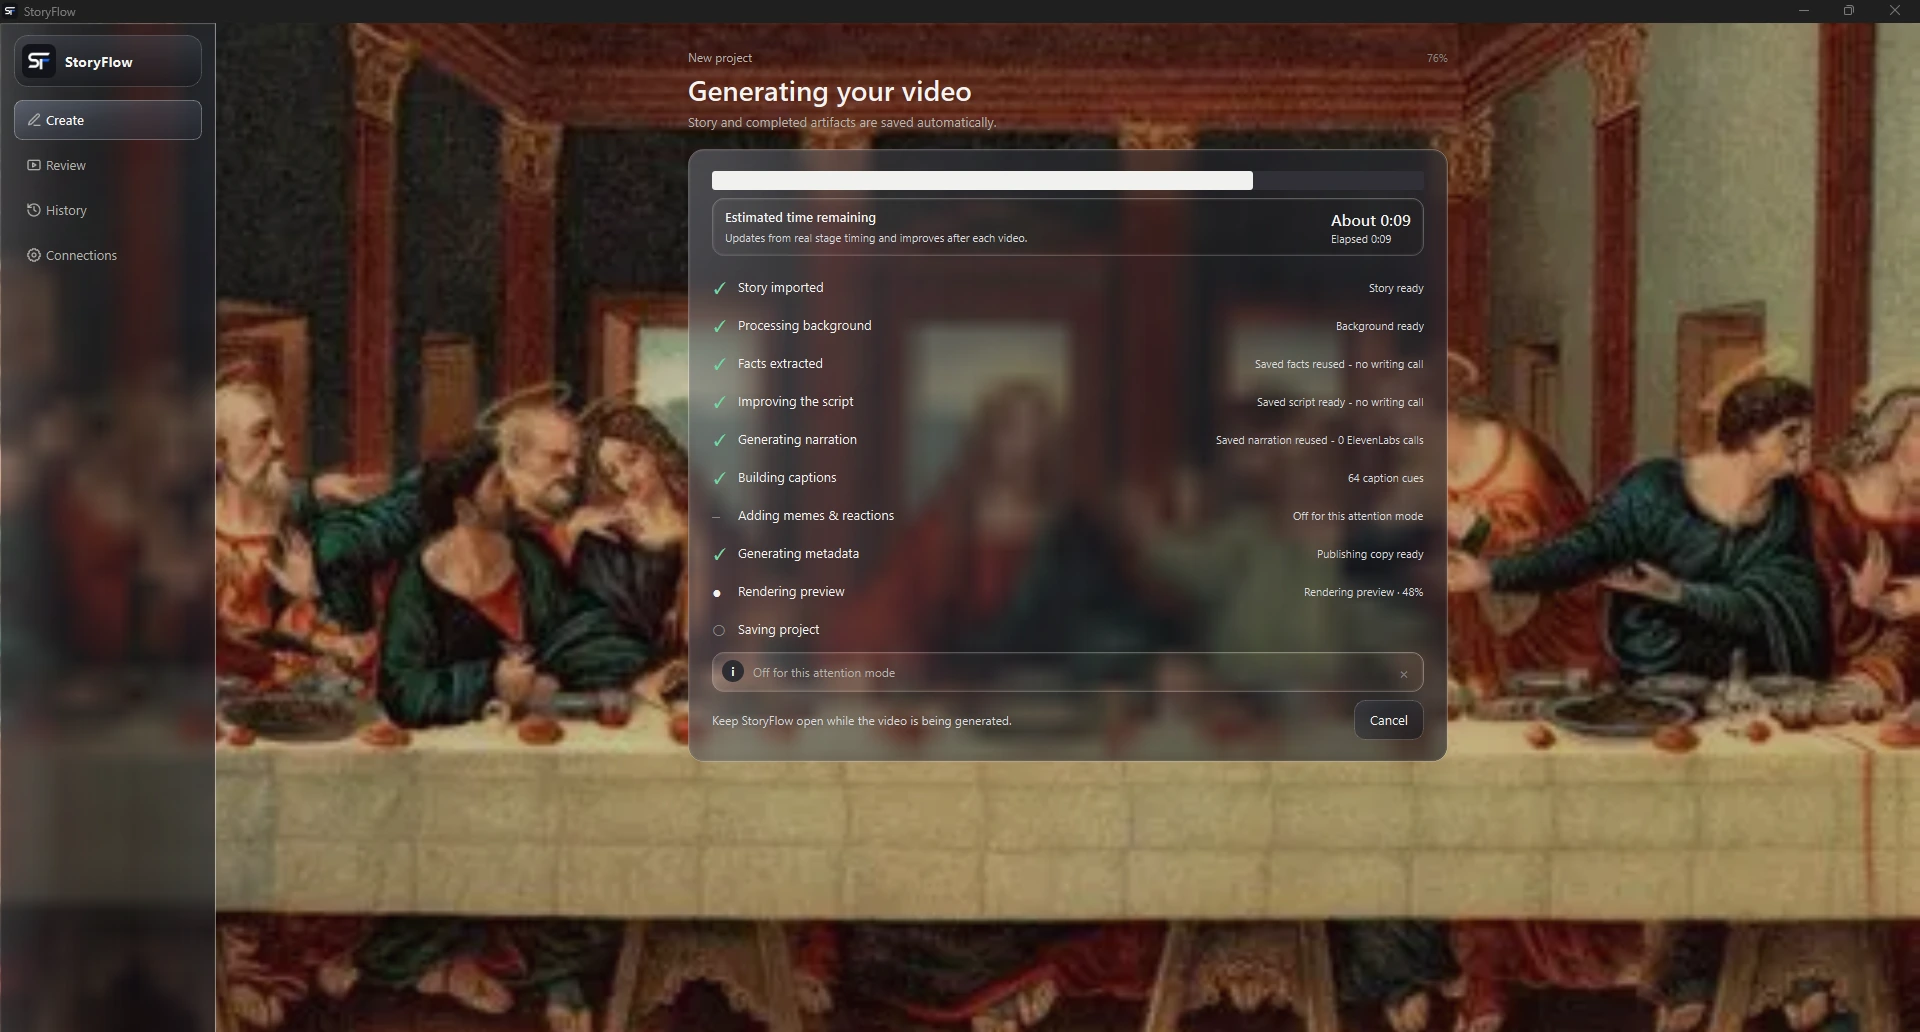Open the Review section

click(x=108, y=165)
